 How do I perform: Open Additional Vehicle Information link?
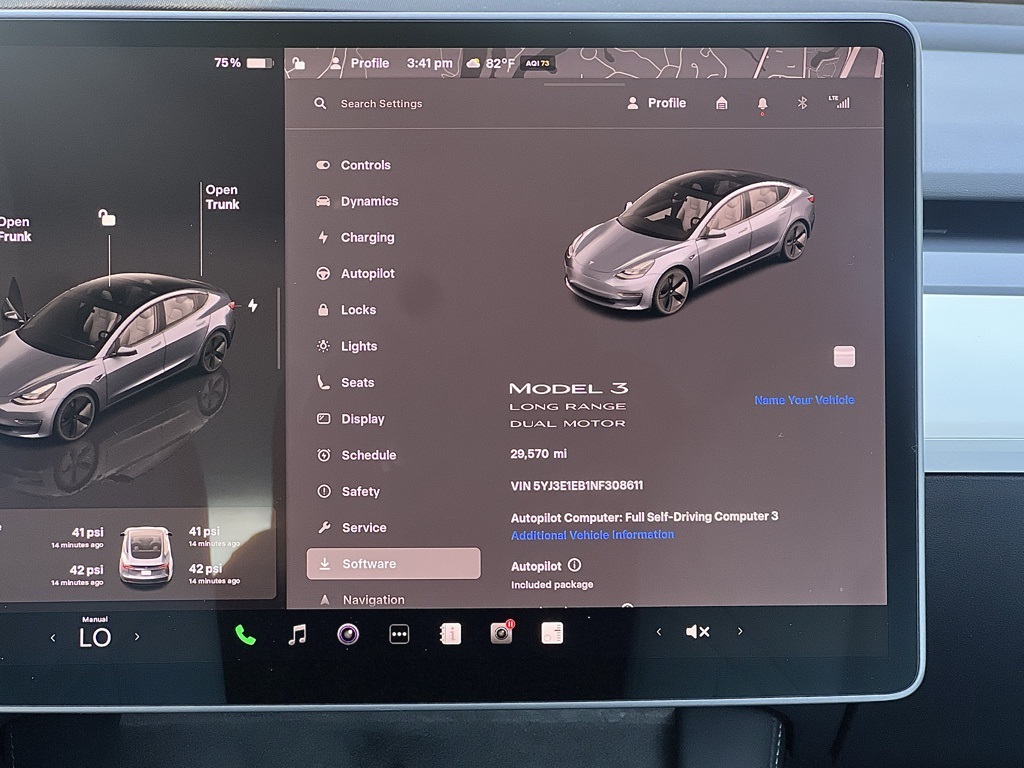point(592,535)
